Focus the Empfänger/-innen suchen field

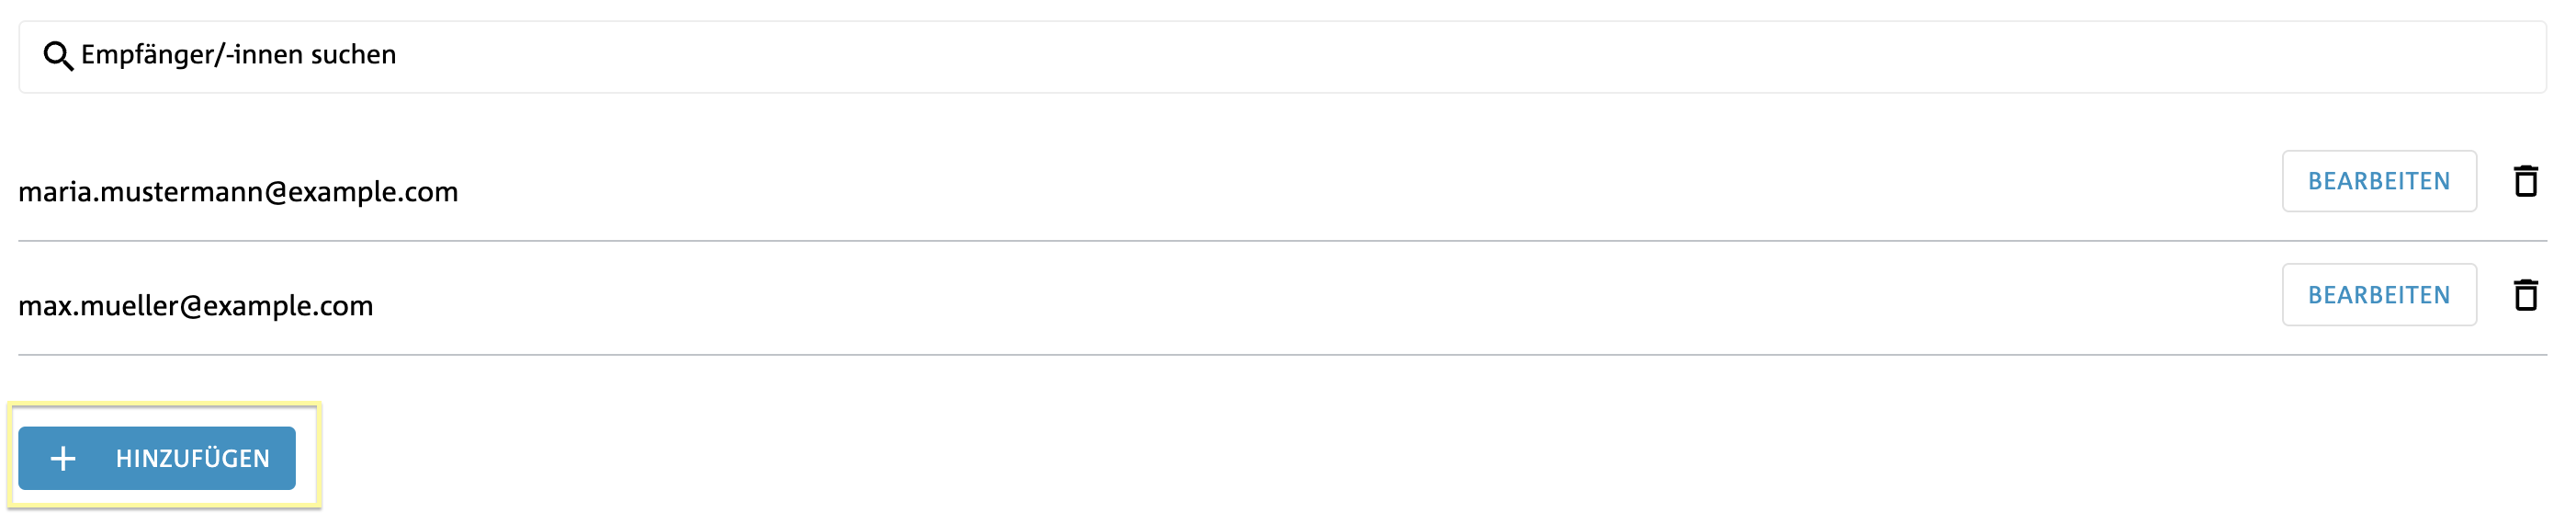pos(1282,57)
